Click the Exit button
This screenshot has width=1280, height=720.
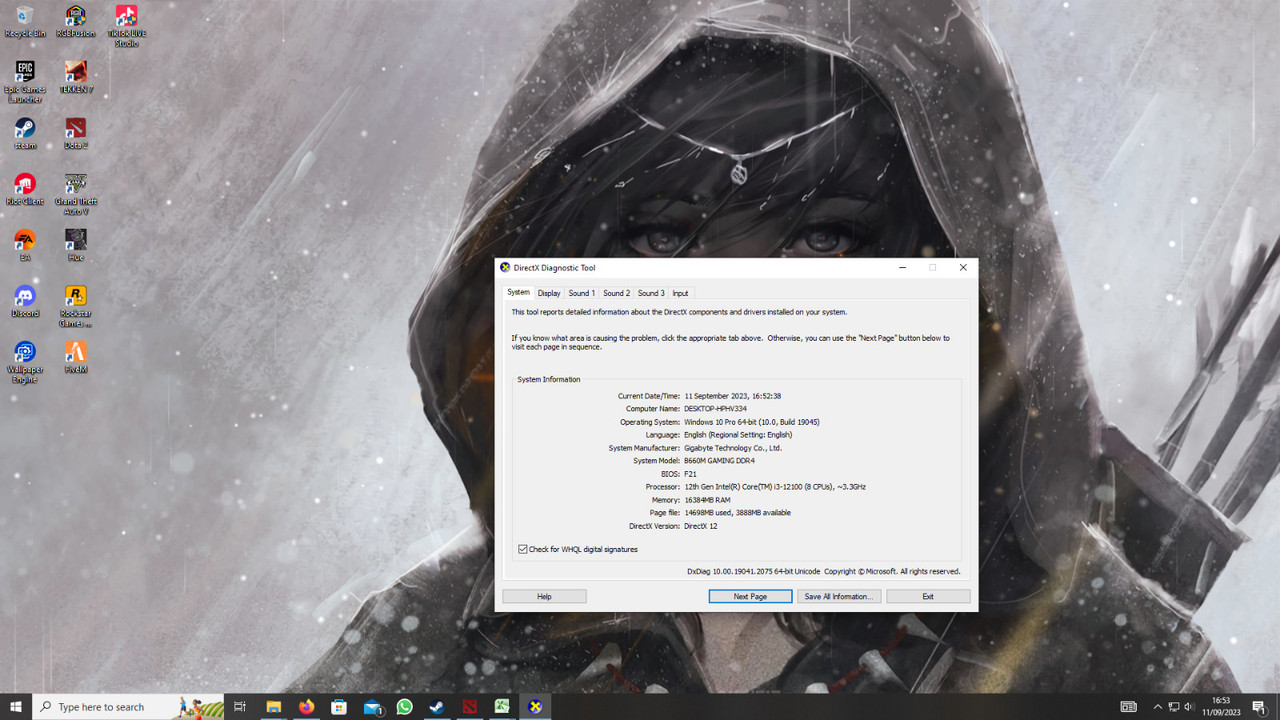928,596
